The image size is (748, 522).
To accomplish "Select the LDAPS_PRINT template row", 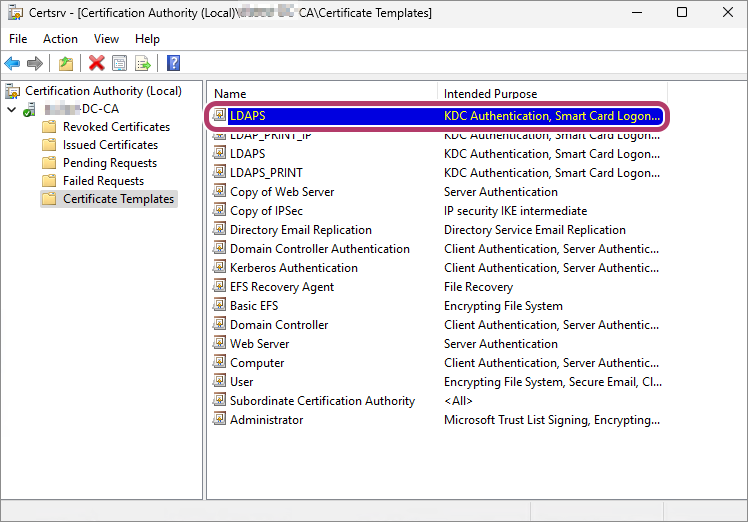I will coord(266,173).
